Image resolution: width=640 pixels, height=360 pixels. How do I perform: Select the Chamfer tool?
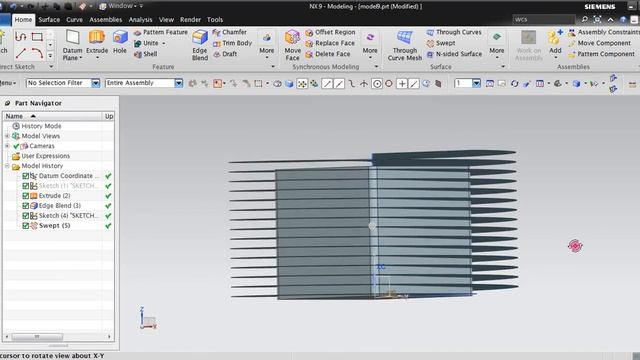(229, 32)
